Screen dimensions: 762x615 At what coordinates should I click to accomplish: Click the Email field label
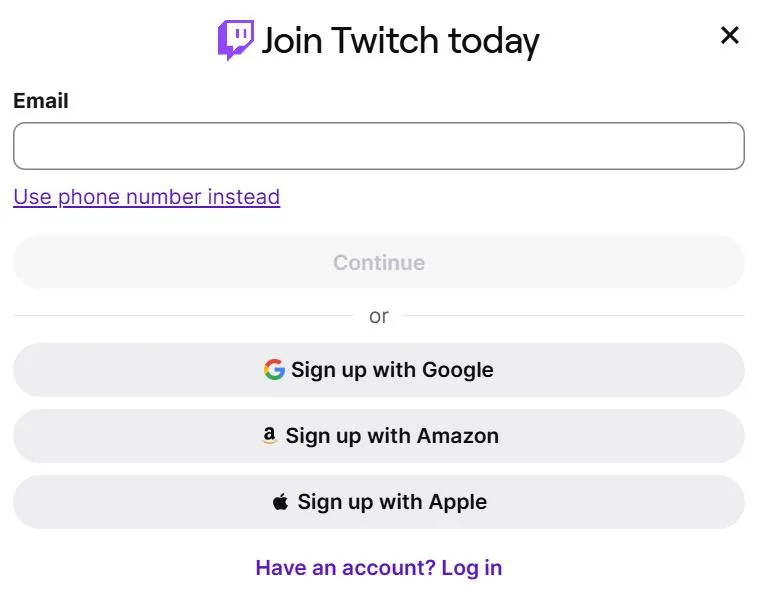(x=41, y=101)
